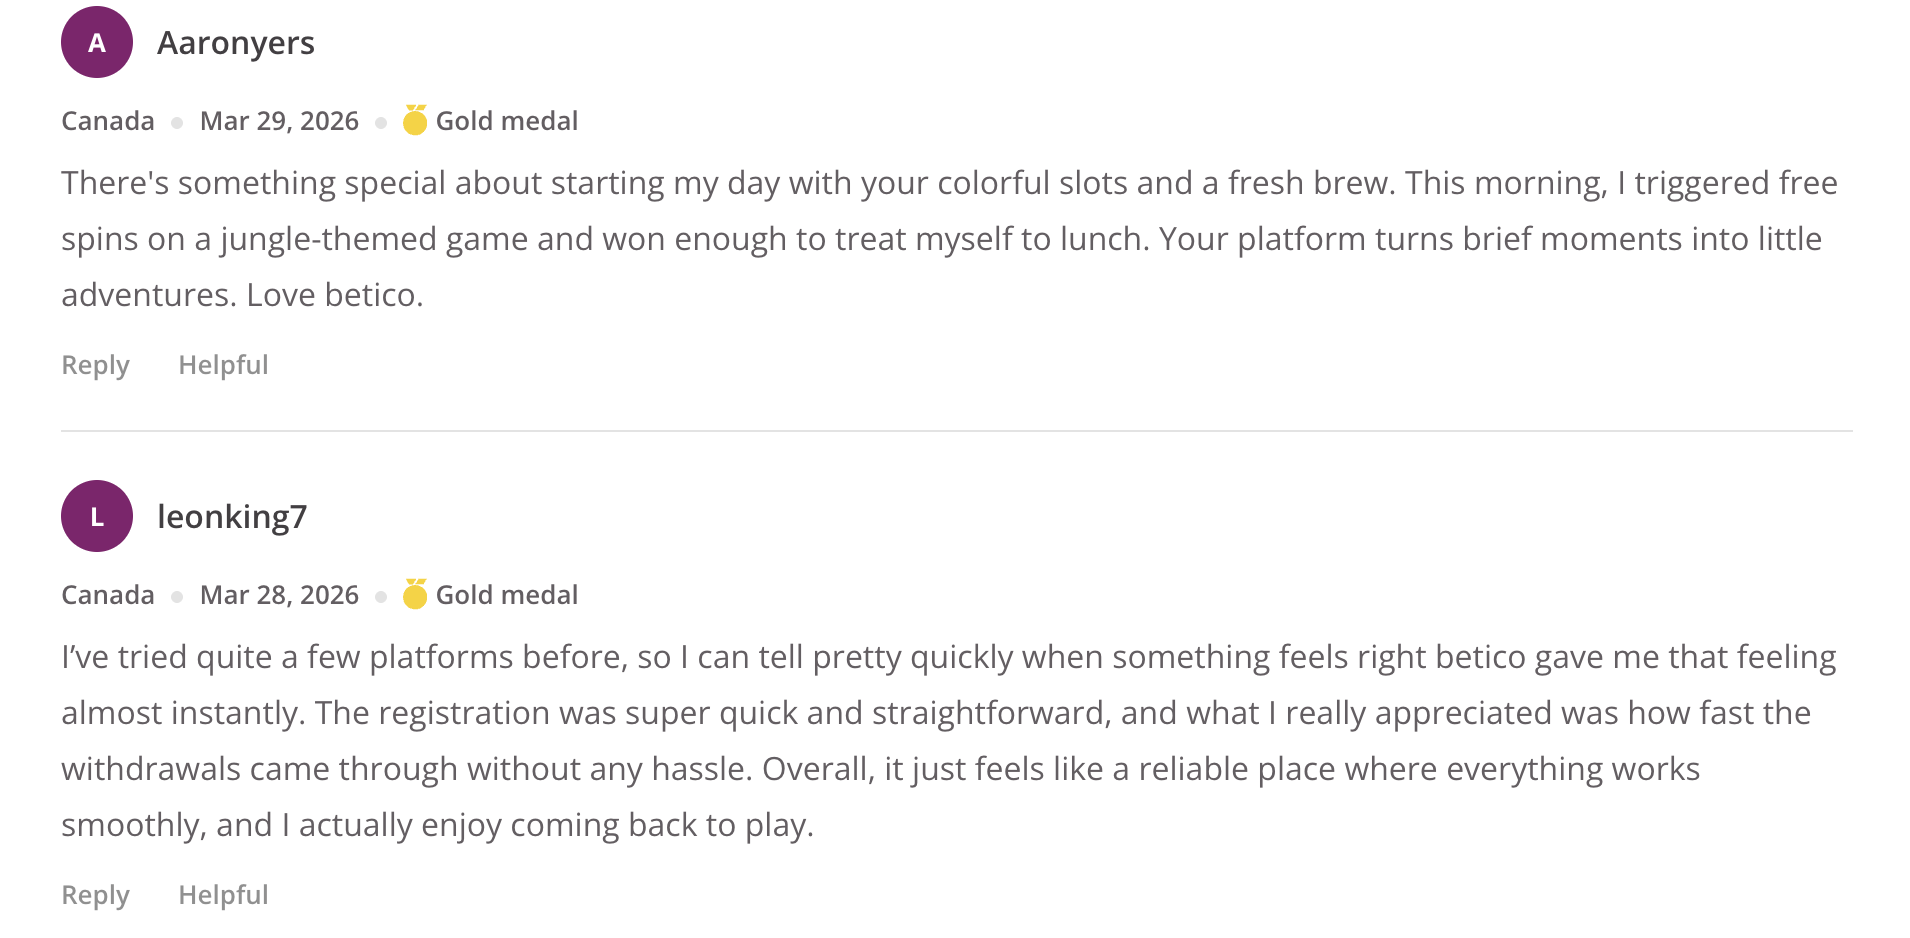Click the 'Gold medal' label on leonking7's review
Image resolution: width=1910 pixels, height=938 pixels.
507,595
